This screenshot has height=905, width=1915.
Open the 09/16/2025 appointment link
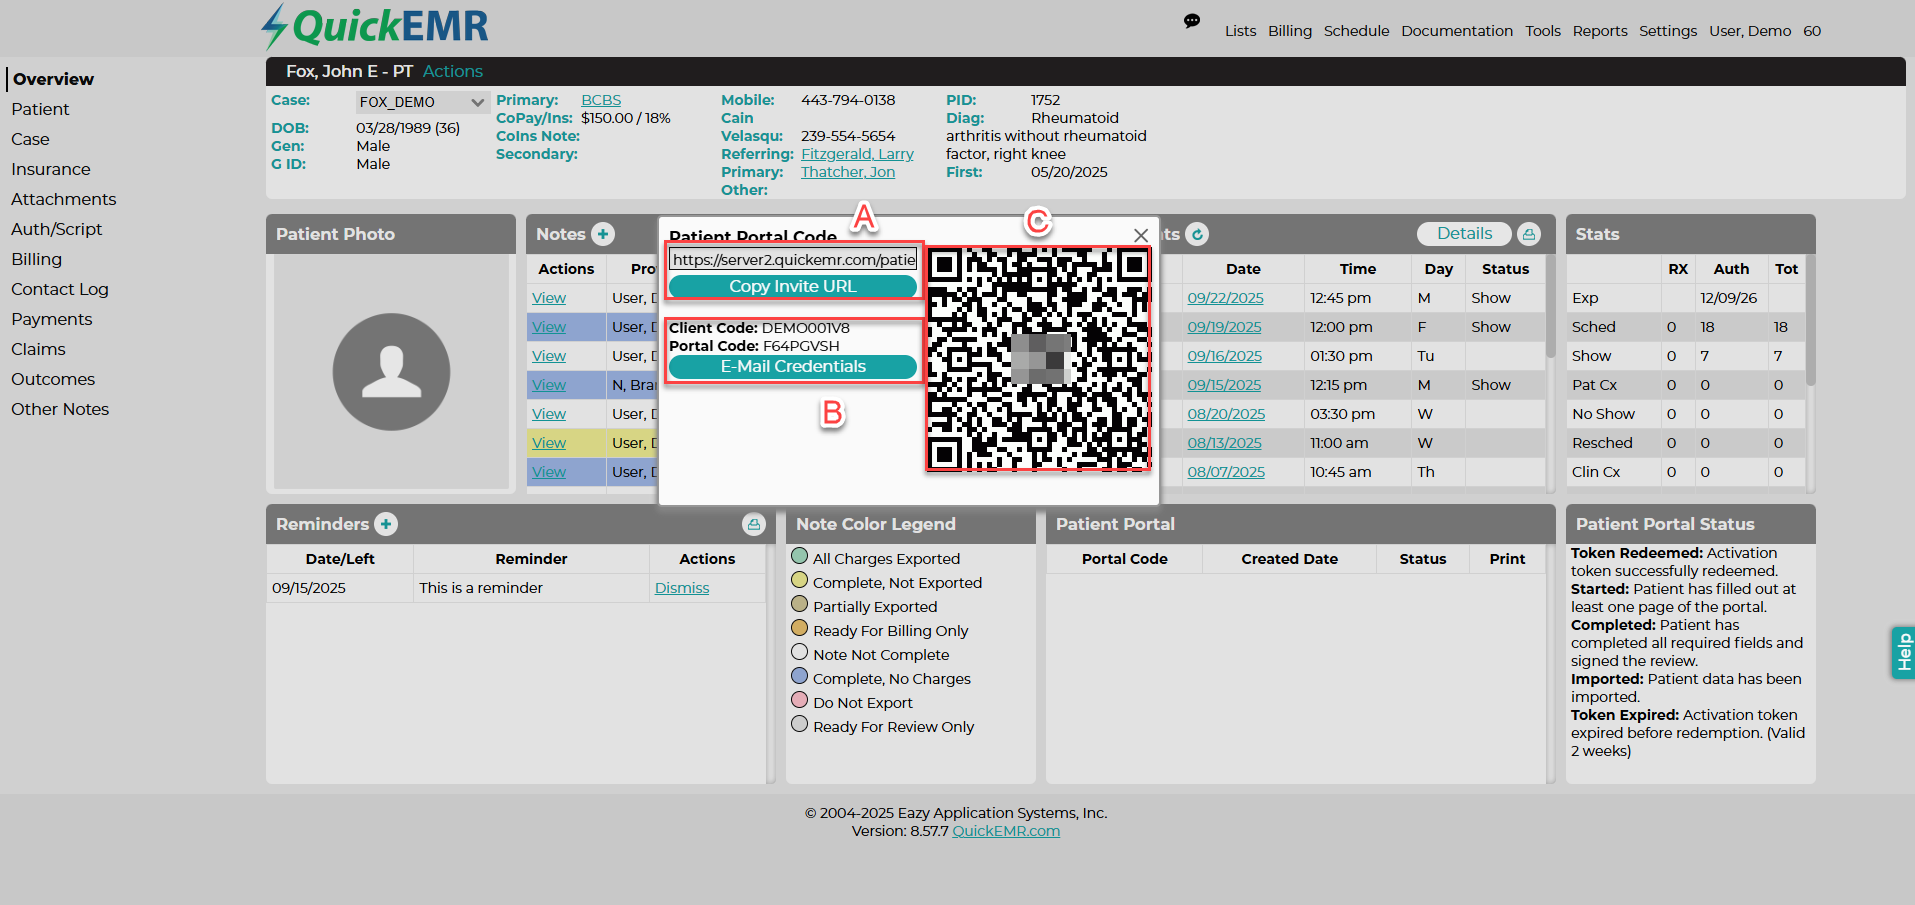[1224, 356]
